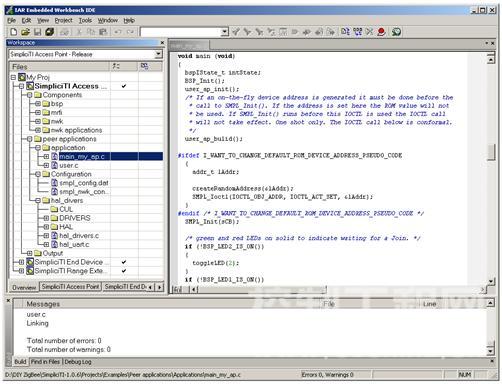The height and width of the screenshot is (384, 502).
Task: Open the Edit menu
Action: tap(26, 21)
